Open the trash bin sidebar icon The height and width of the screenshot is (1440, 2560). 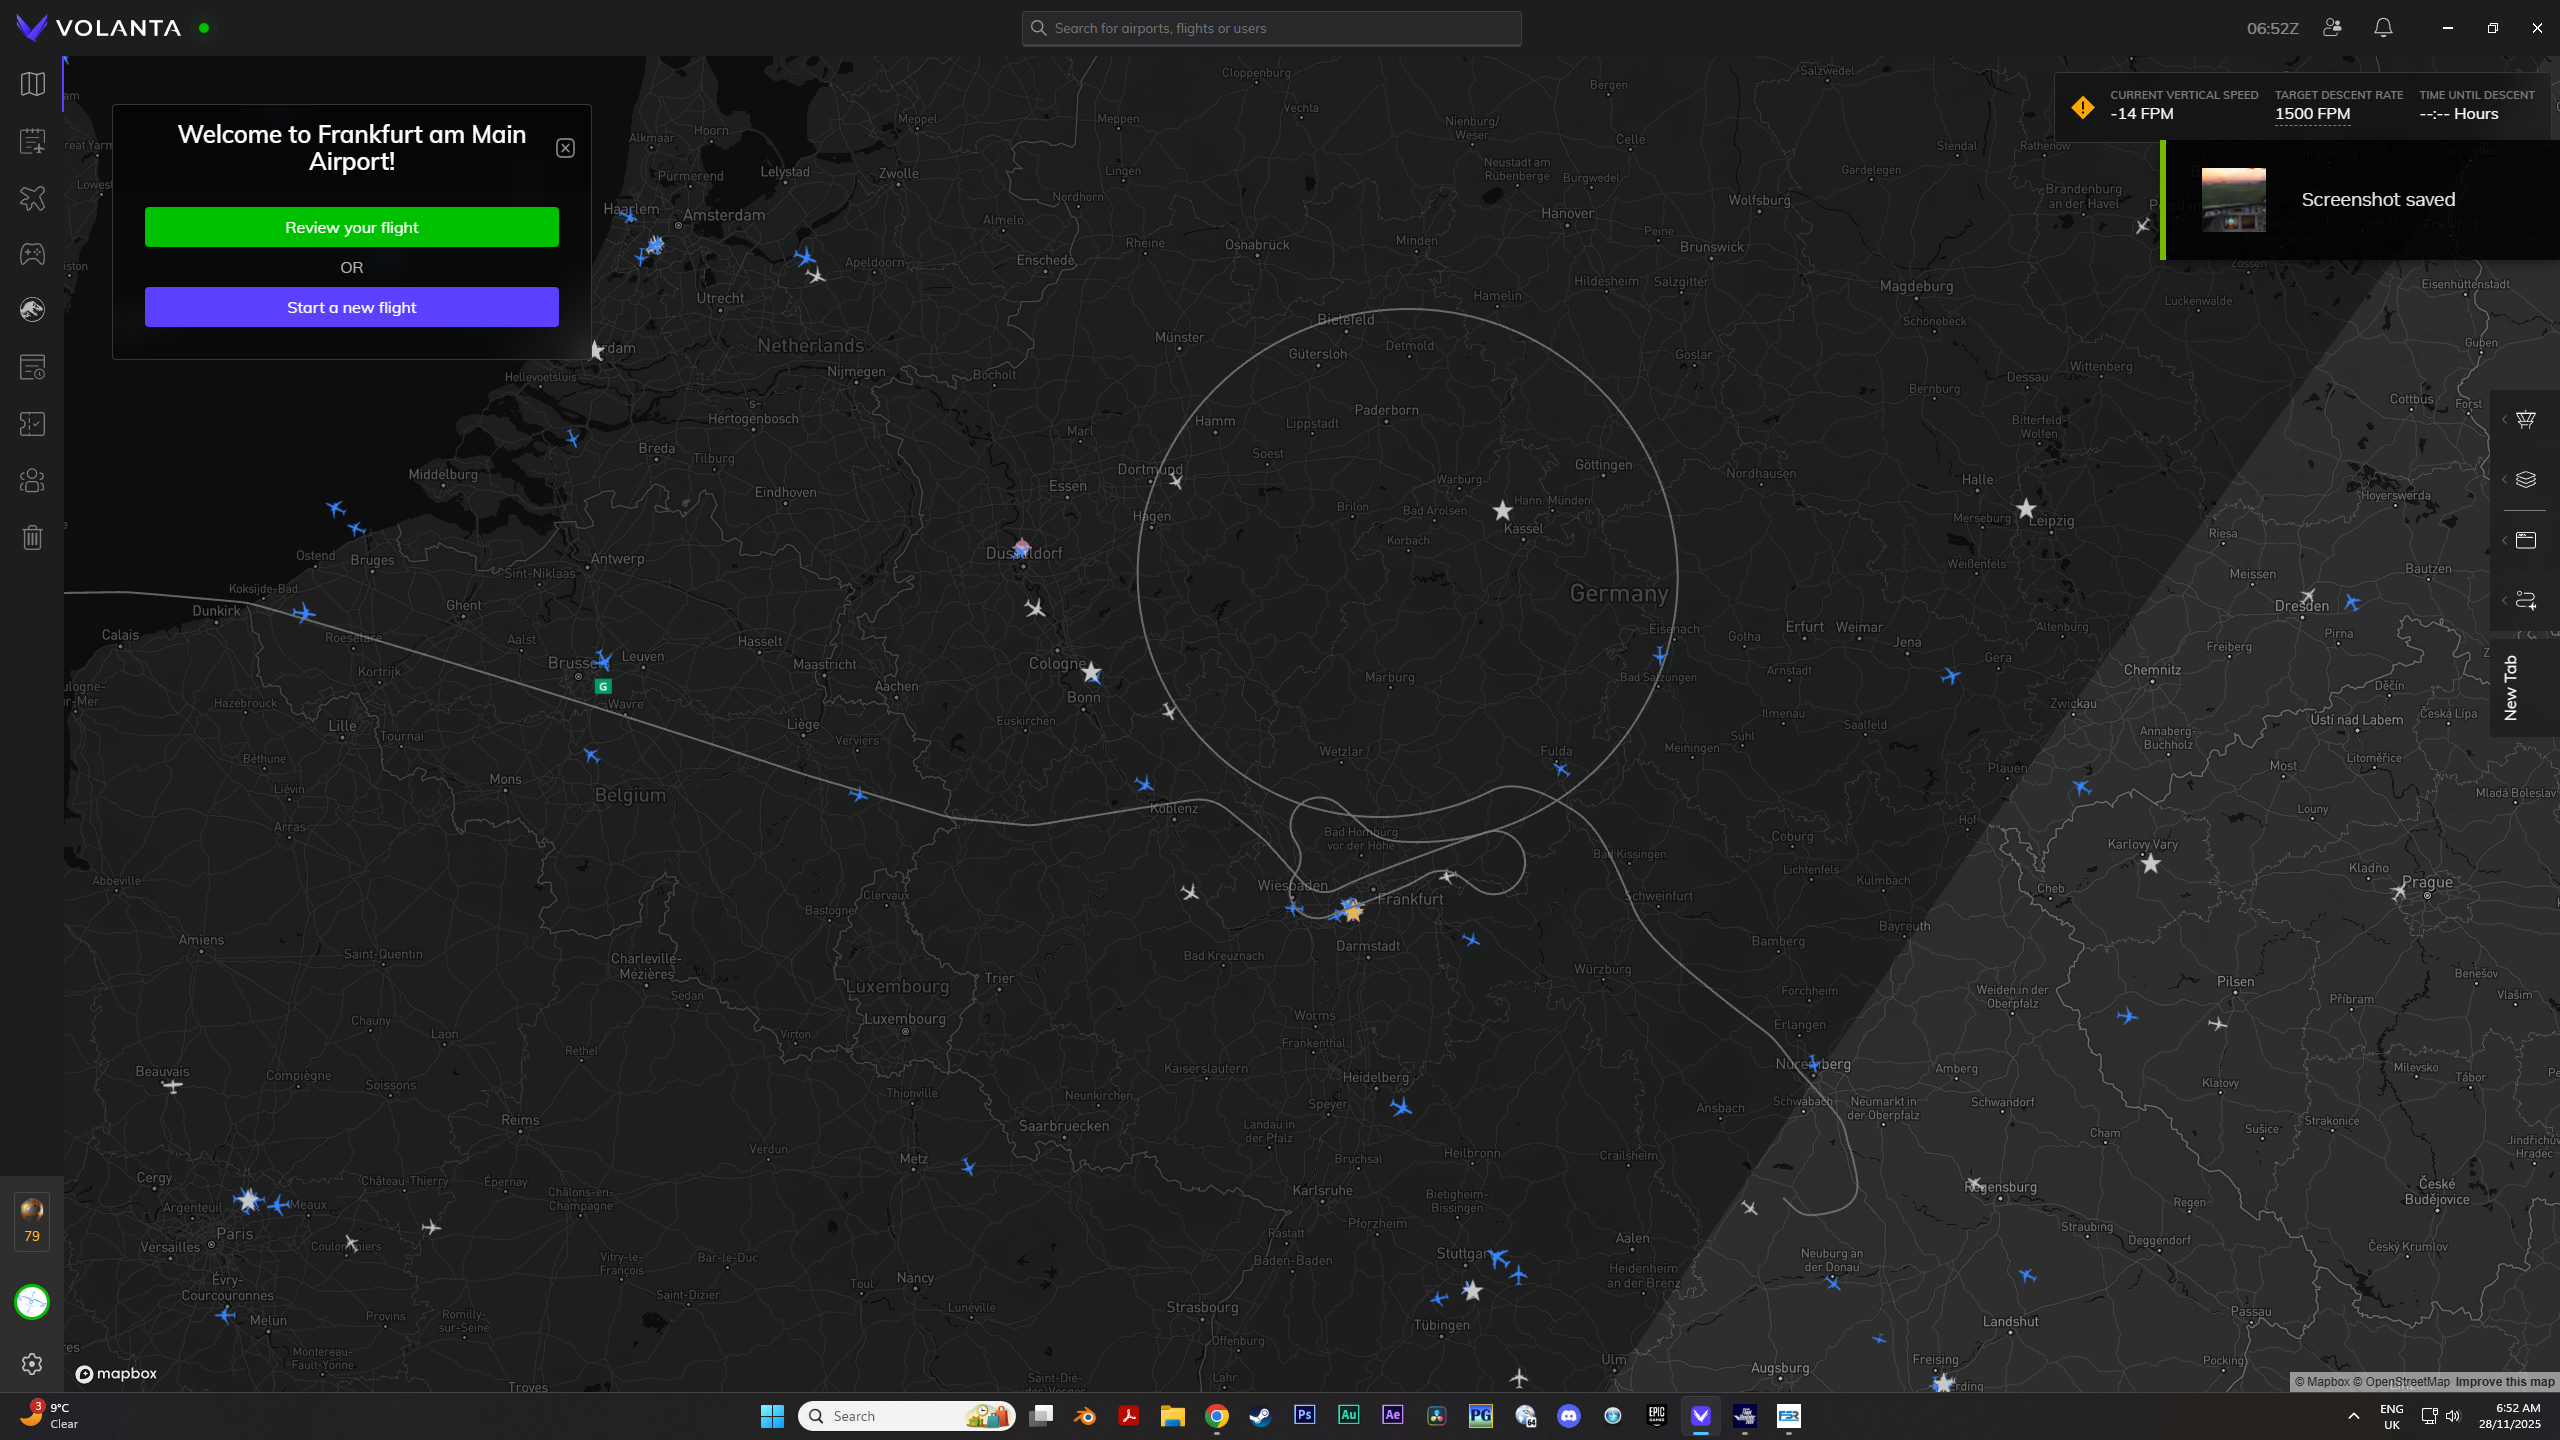click(x=32, y=538)
